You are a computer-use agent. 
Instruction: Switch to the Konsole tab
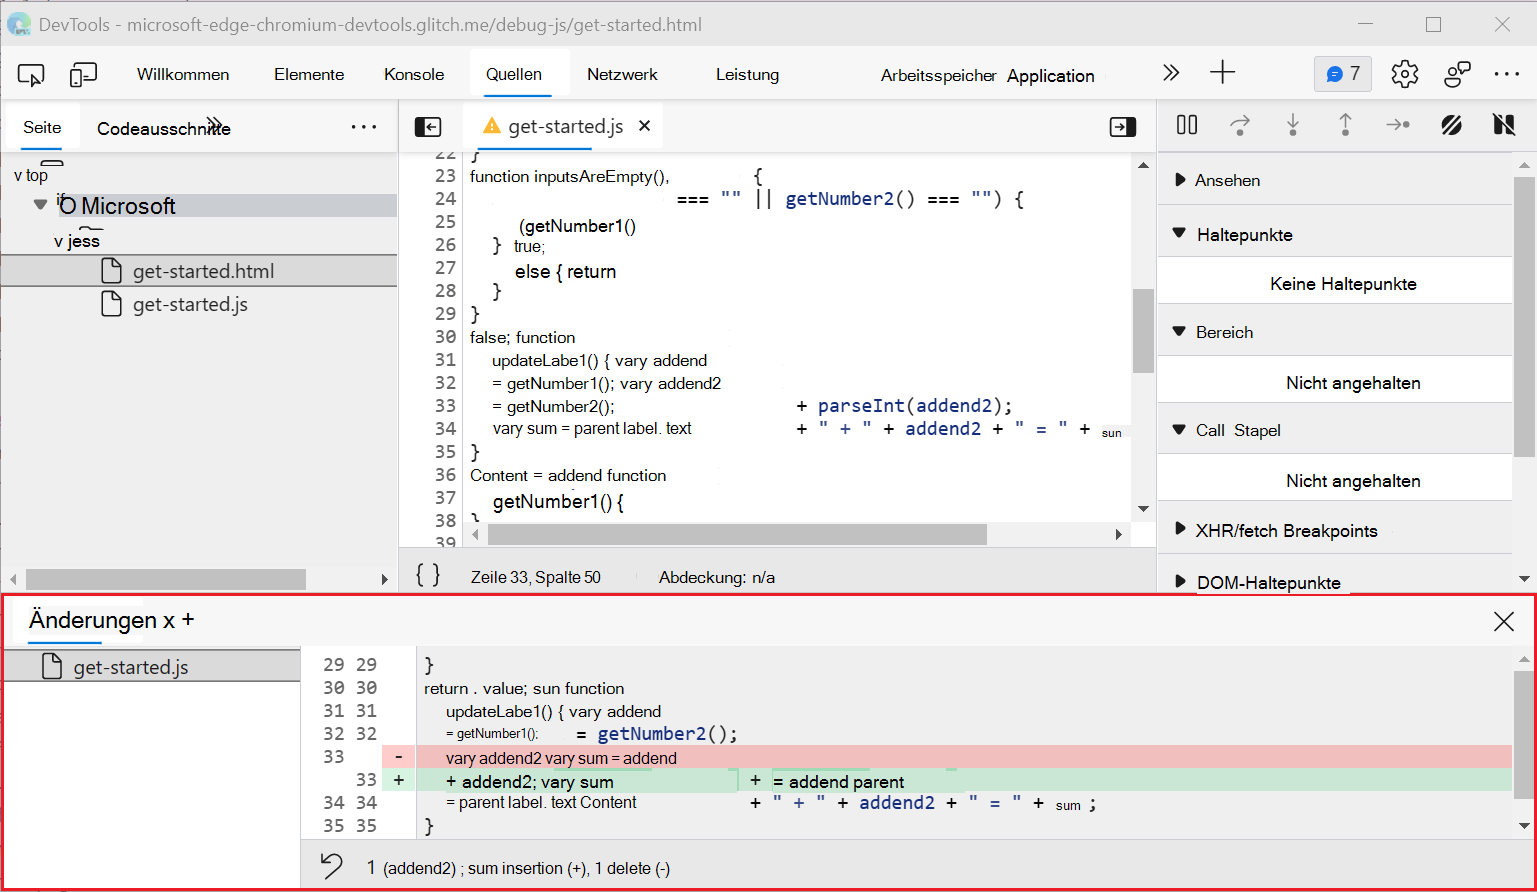click(414, 75)
